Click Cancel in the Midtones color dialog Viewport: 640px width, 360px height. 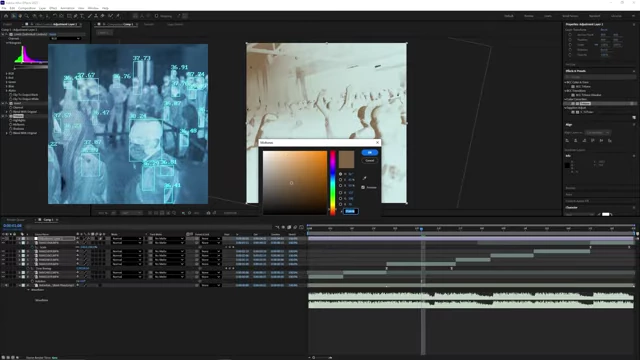pyautogui.click(x=369, y=160)
